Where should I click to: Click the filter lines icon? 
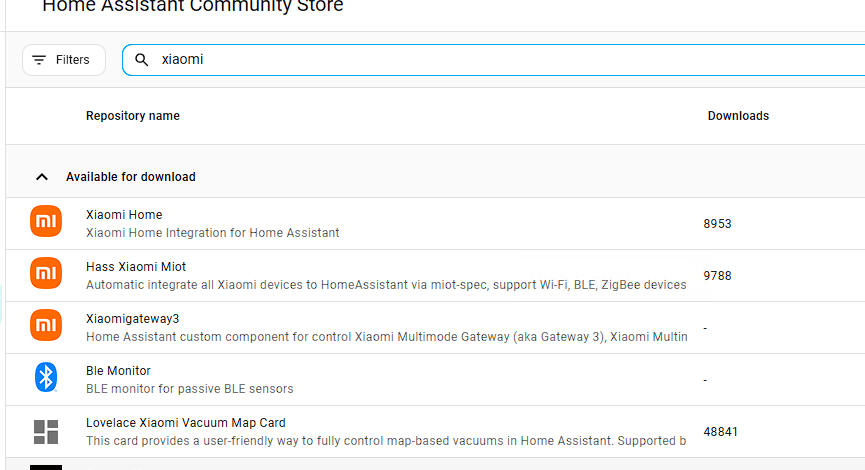point(39,60)
